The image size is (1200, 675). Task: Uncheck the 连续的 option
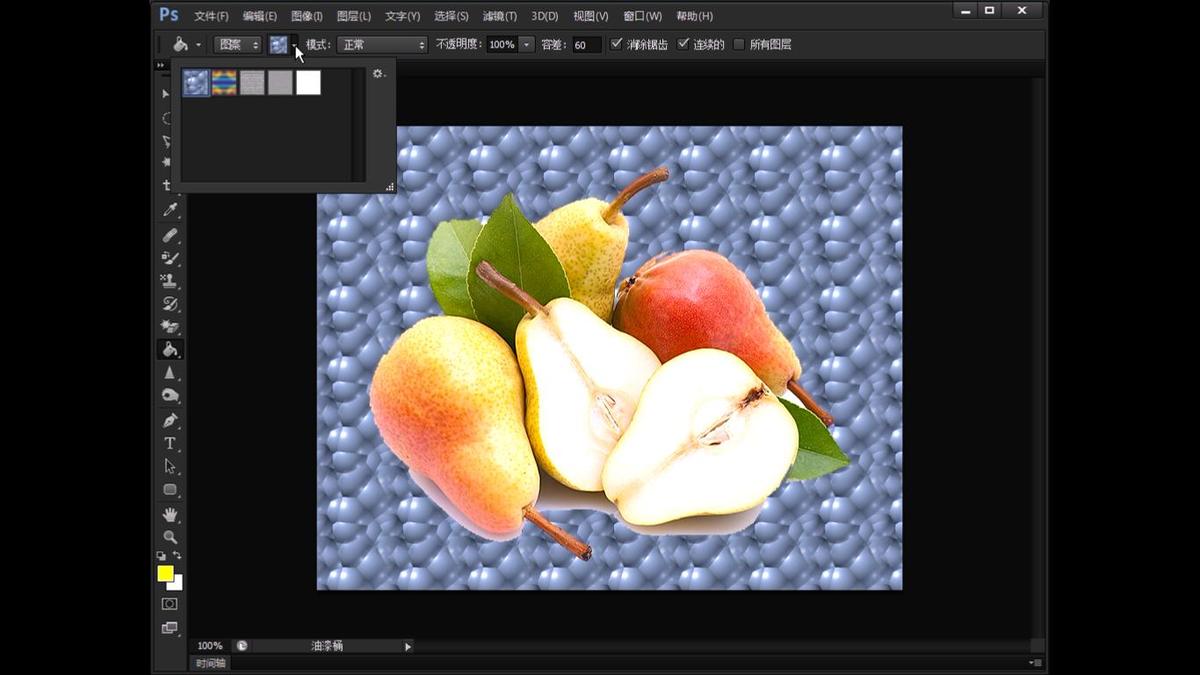coord(684,44)
